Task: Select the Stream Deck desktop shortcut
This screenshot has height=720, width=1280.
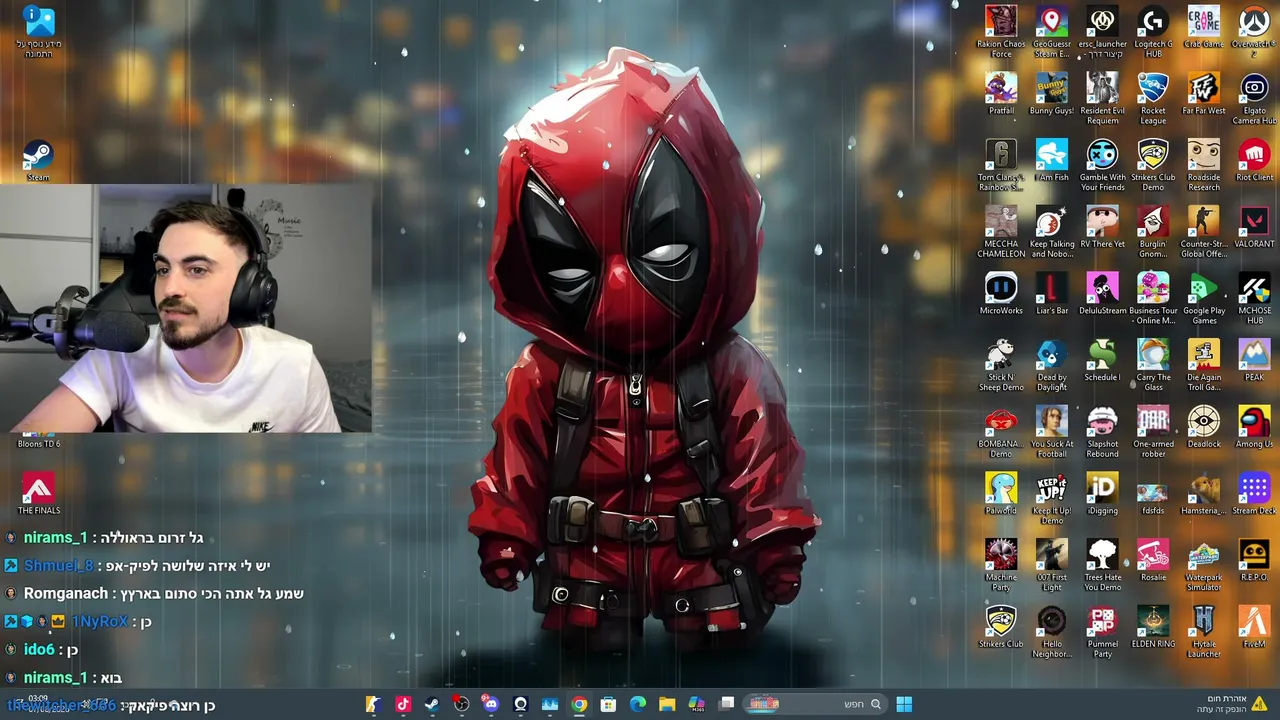Action: (x=1254, y=494)
